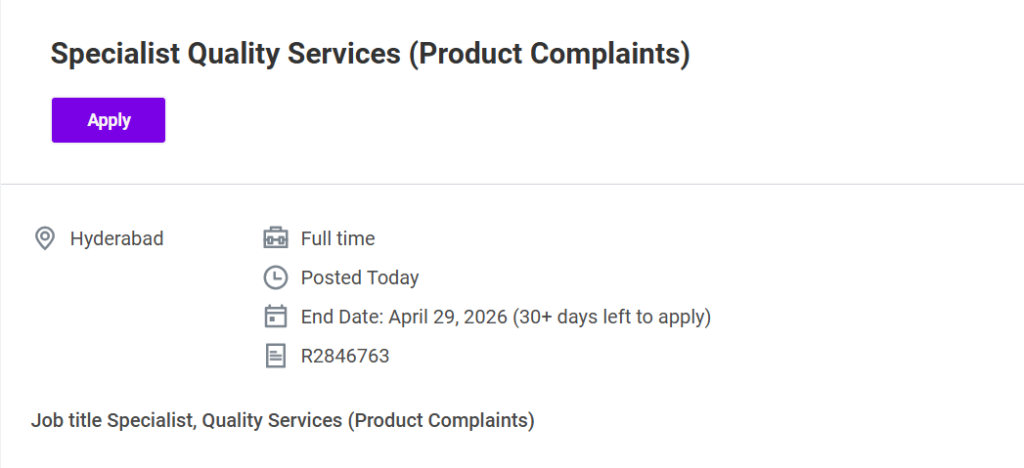Click the words "Job title" in the description
The image size is (1024, 468).
coord(66,420)
